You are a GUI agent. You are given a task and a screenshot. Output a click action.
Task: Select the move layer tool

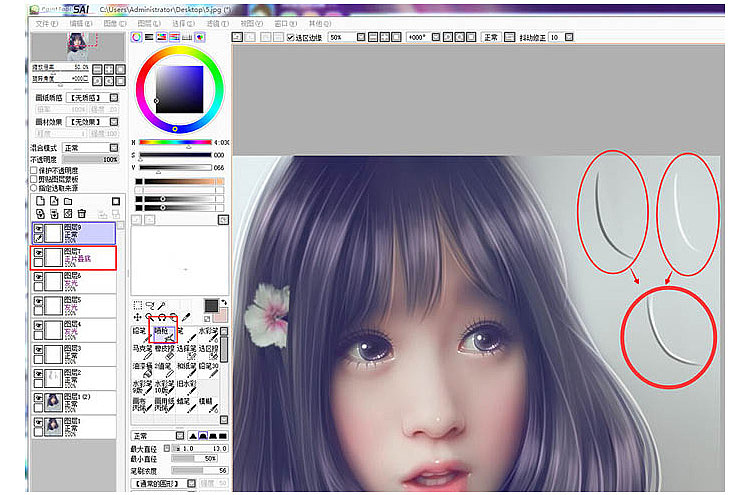tap(138, 317)
